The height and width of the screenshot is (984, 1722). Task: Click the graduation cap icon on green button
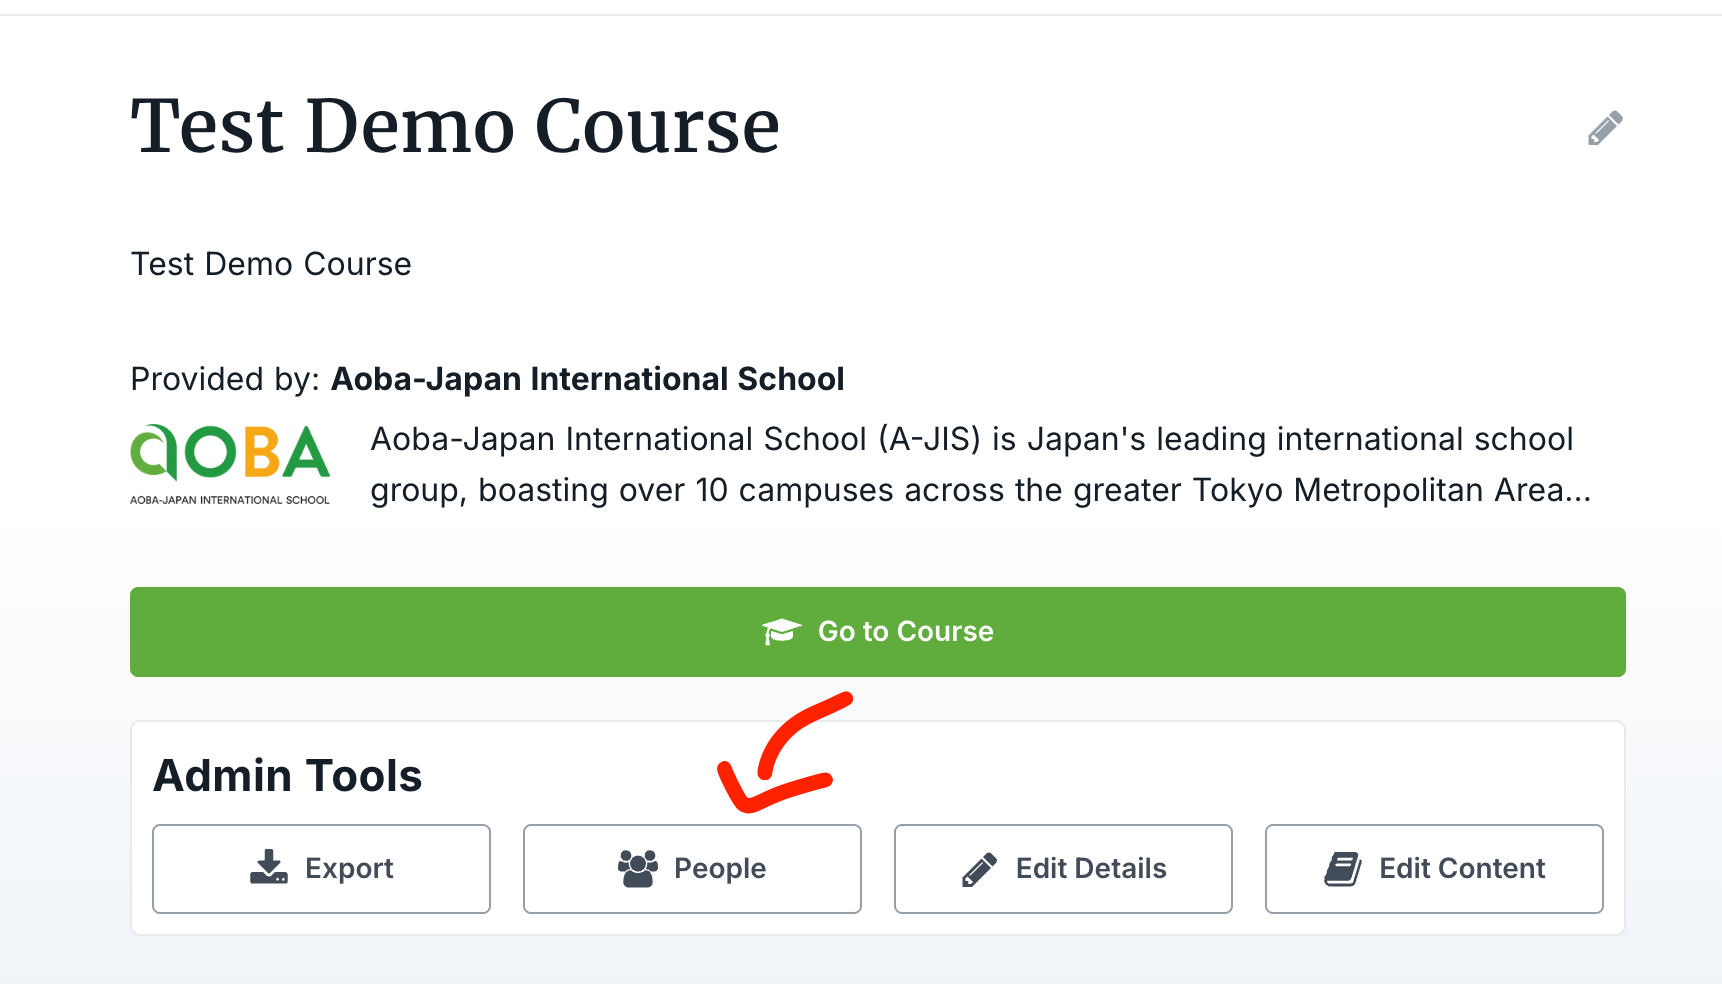pyautogui.click(x=781, y=632)
